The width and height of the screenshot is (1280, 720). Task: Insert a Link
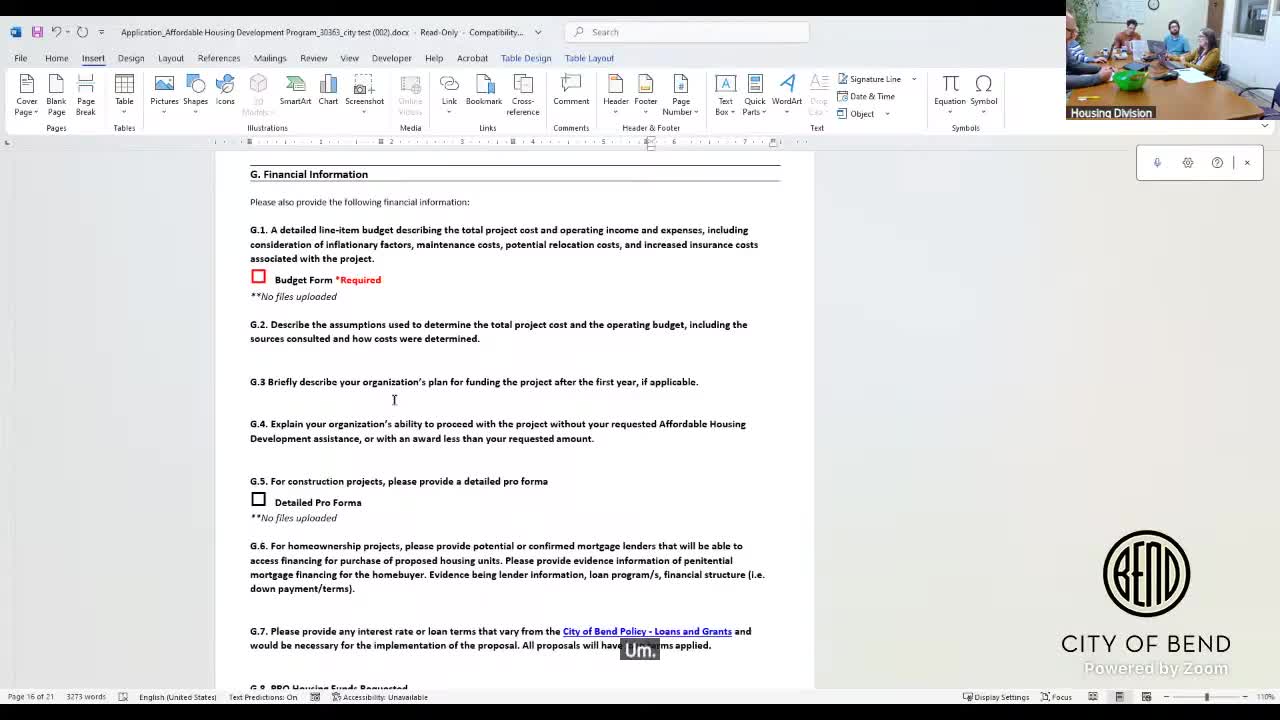pos(449,95)
